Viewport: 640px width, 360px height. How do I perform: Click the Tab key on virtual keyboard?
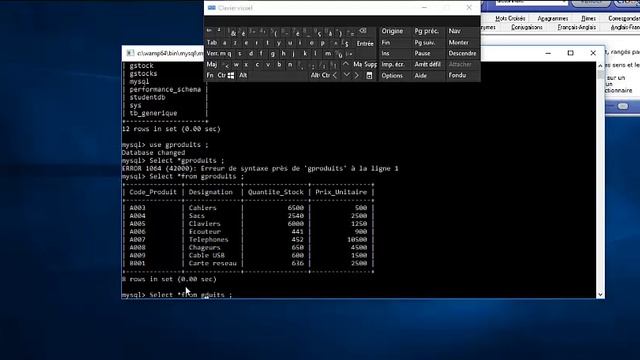(x=212, y=42)
